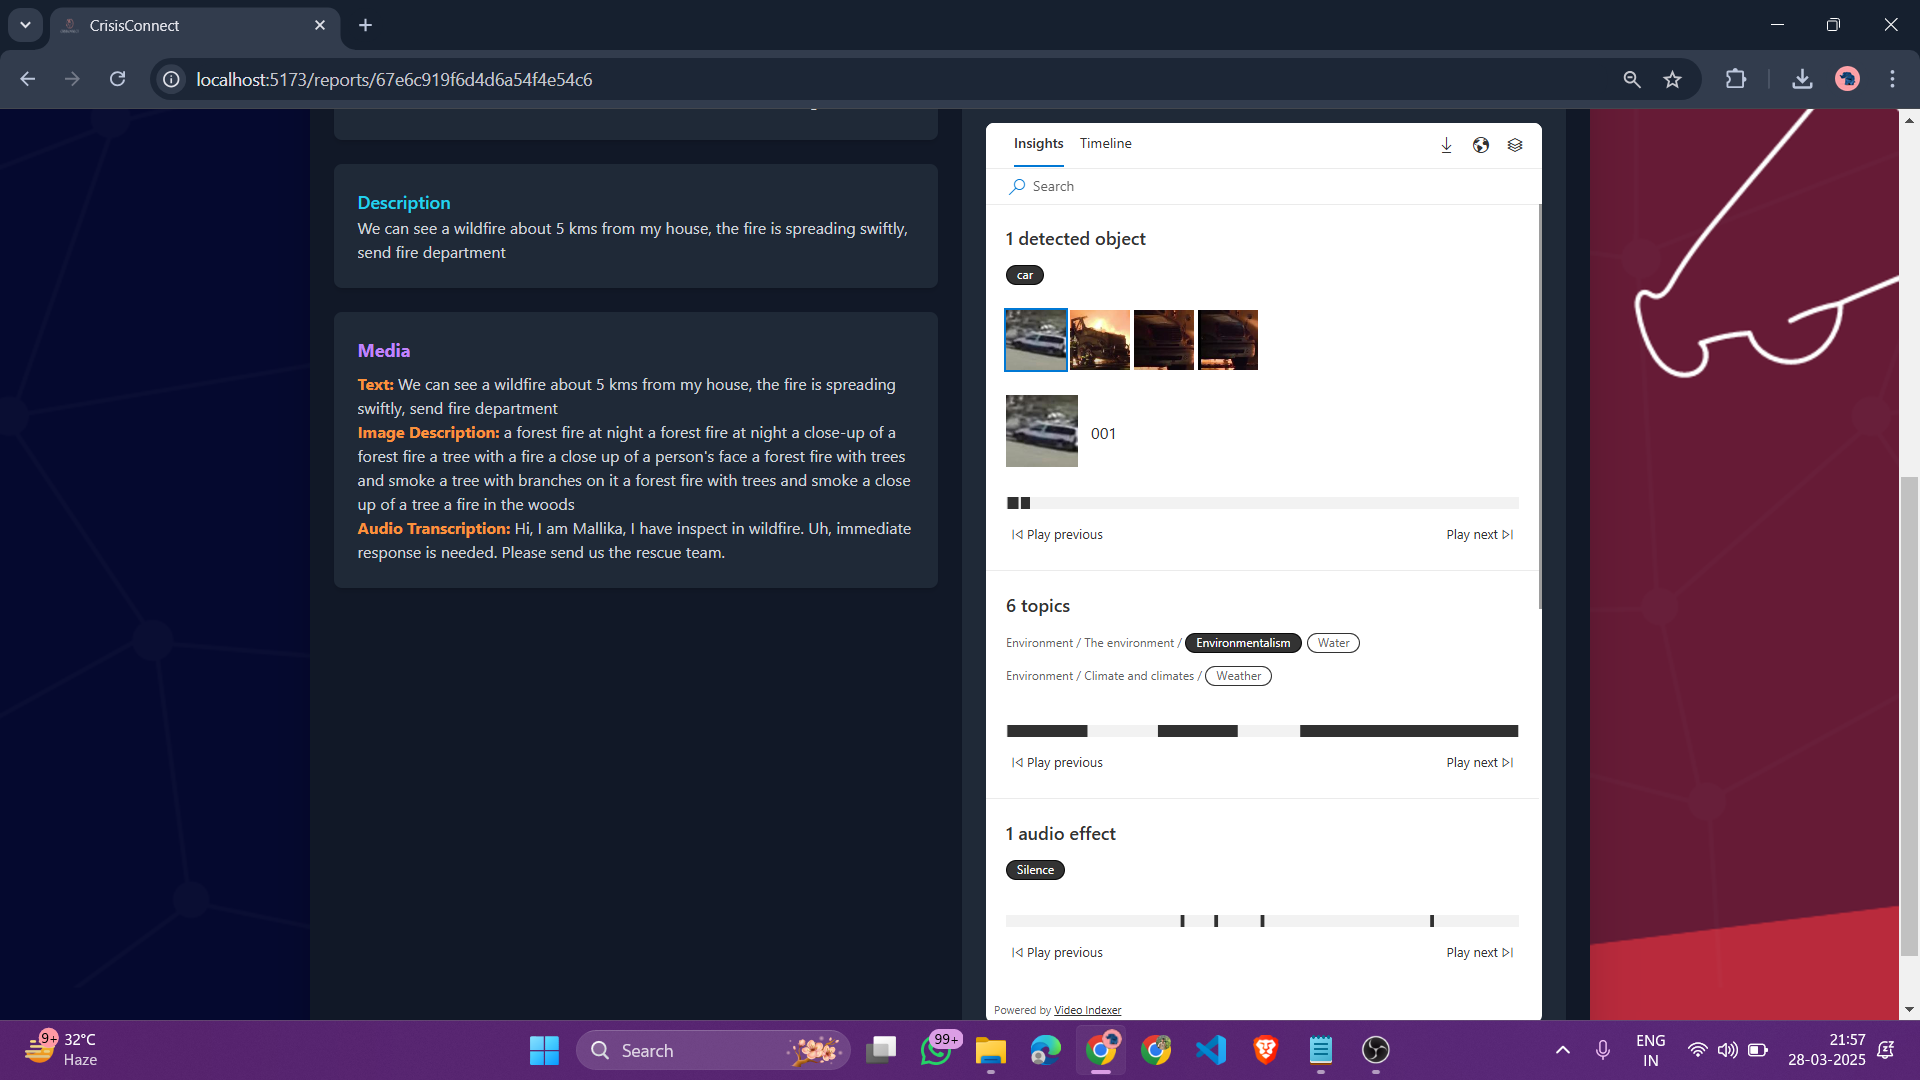Click the browser extensions puzzle icon

1736,79
